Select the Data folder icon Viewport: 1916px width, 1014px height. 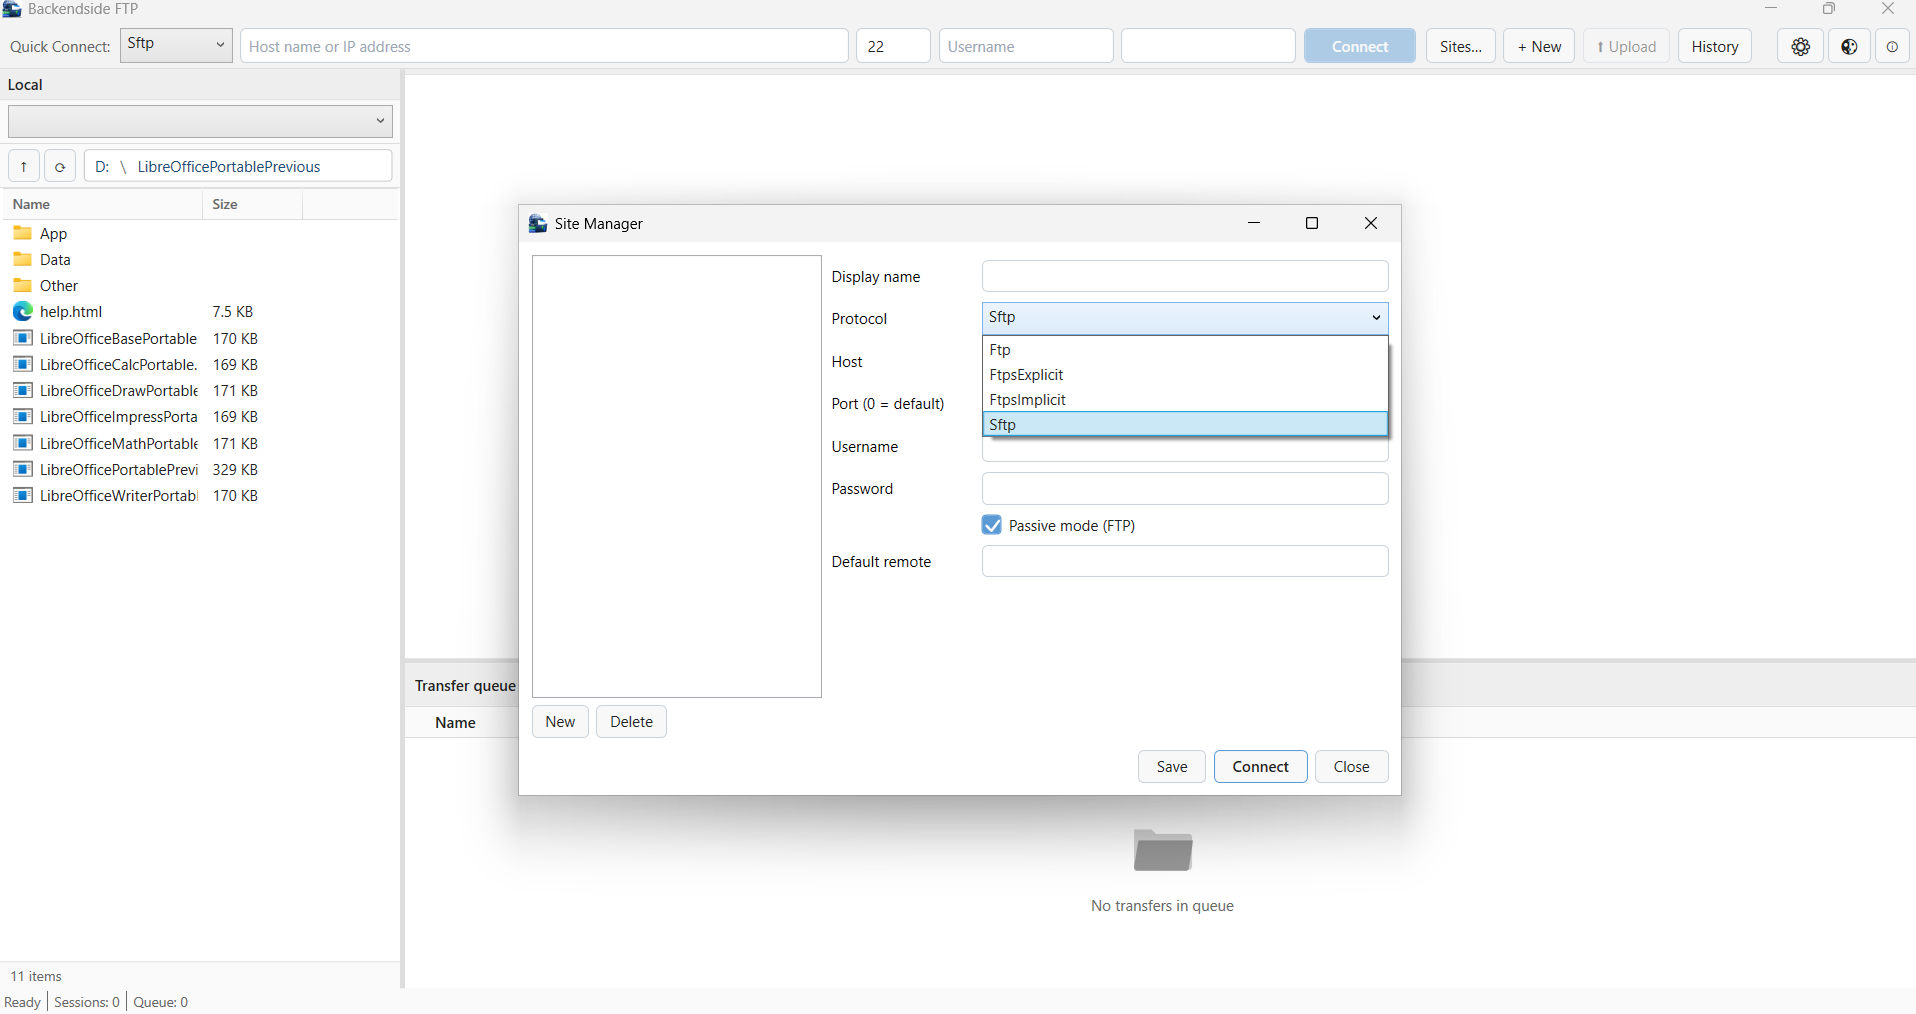pyautogui.click(x=23, y=259)
